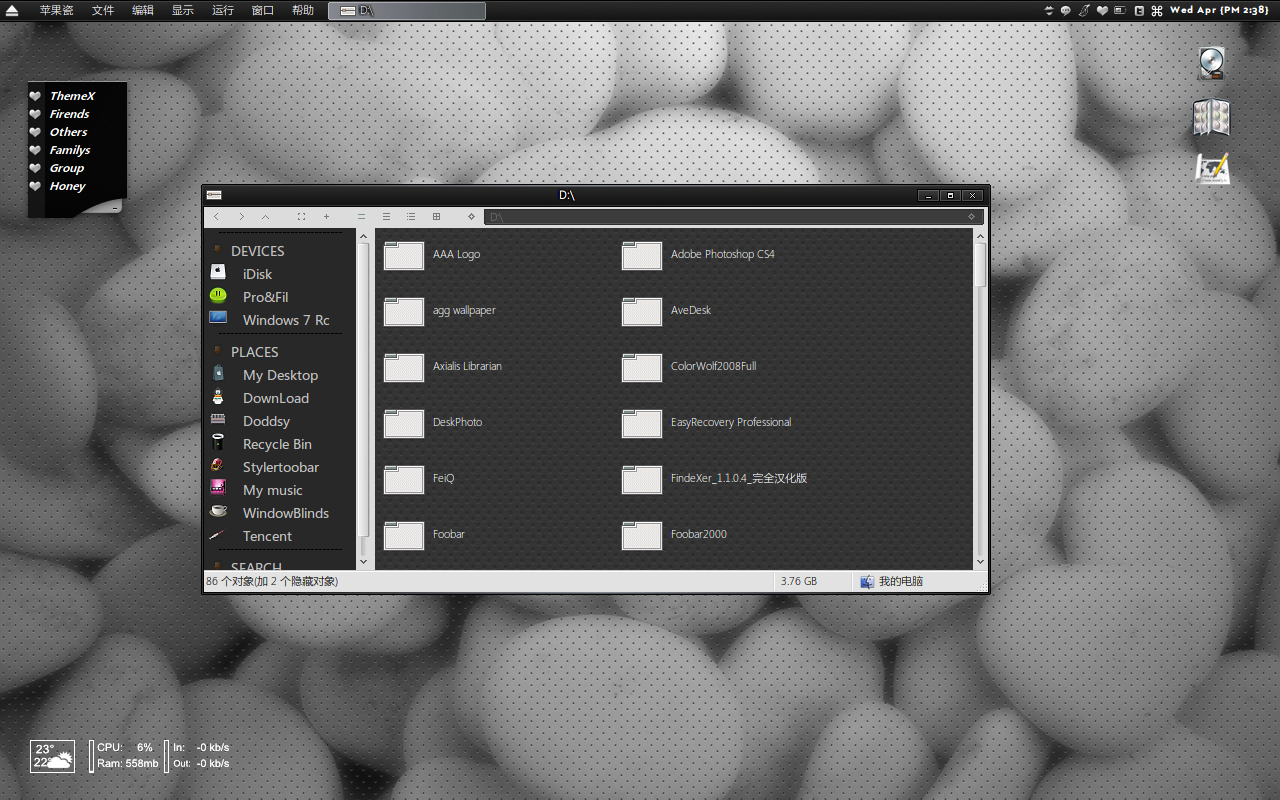1280x800 pixels.
Task: Click the D:\ address bar field
Action: [733, 217]
